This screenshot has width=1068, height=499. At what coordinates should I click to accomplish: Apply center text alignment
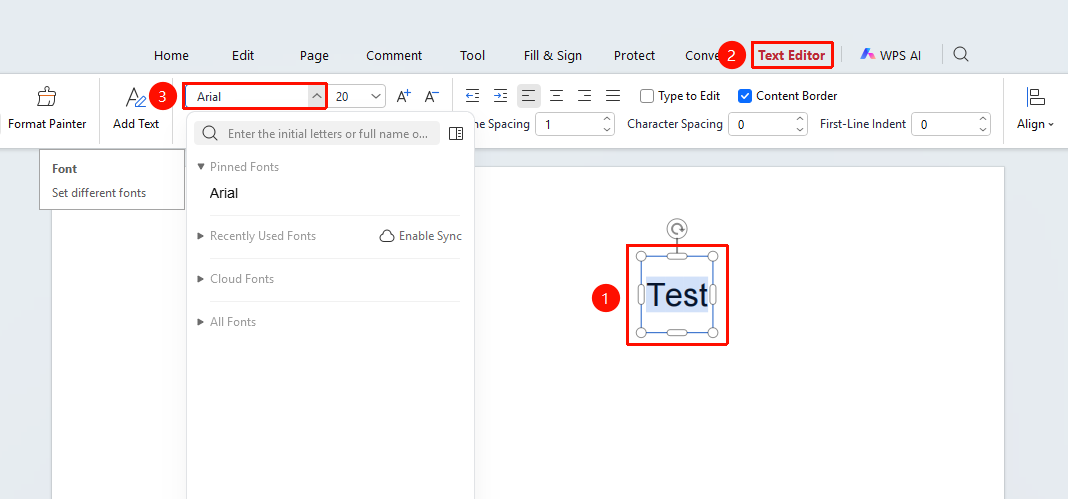tap(556, 96)
